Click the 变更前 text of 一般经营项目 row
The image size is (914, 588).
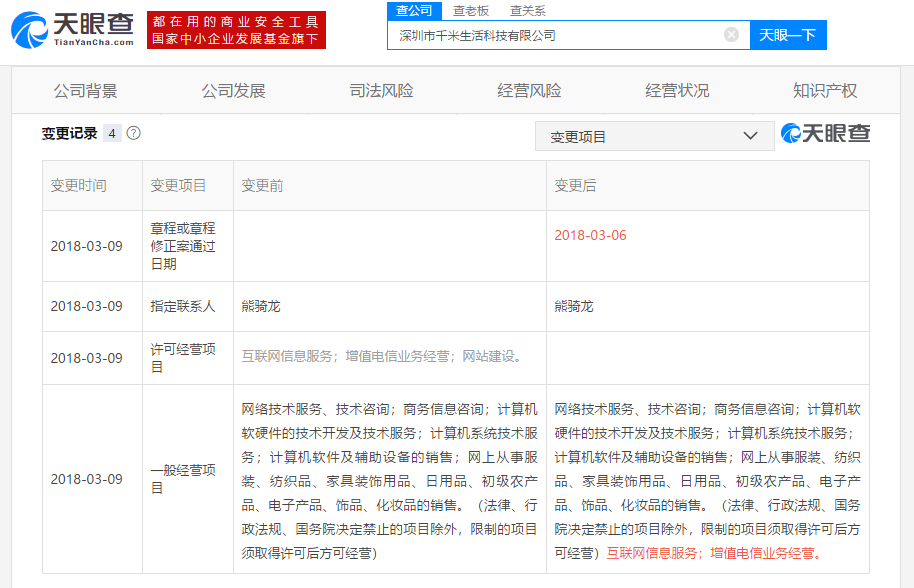click(x=389, y=481)
